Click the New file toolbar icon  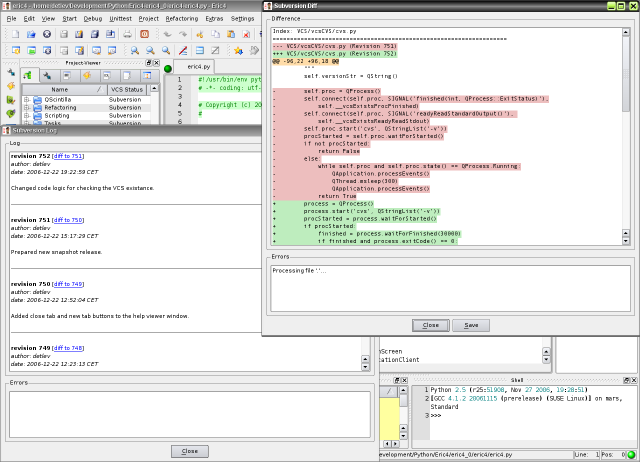tap(16, 34)
